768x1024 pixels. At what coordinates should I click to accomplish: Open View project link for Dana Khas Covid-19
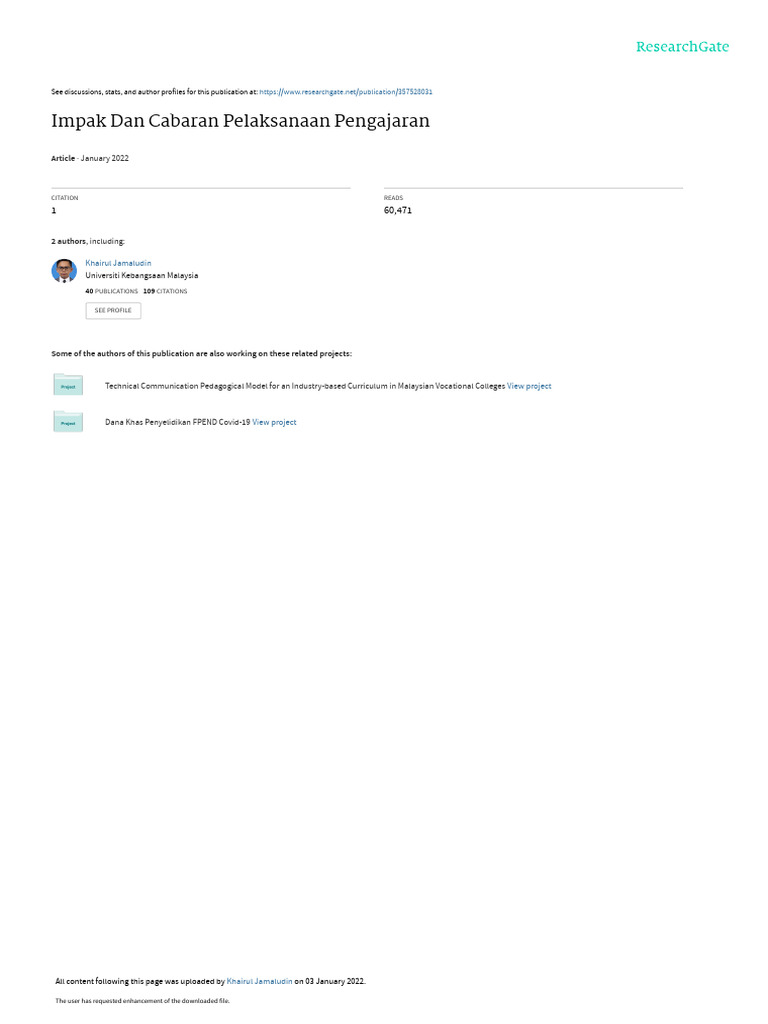(274, 423)
